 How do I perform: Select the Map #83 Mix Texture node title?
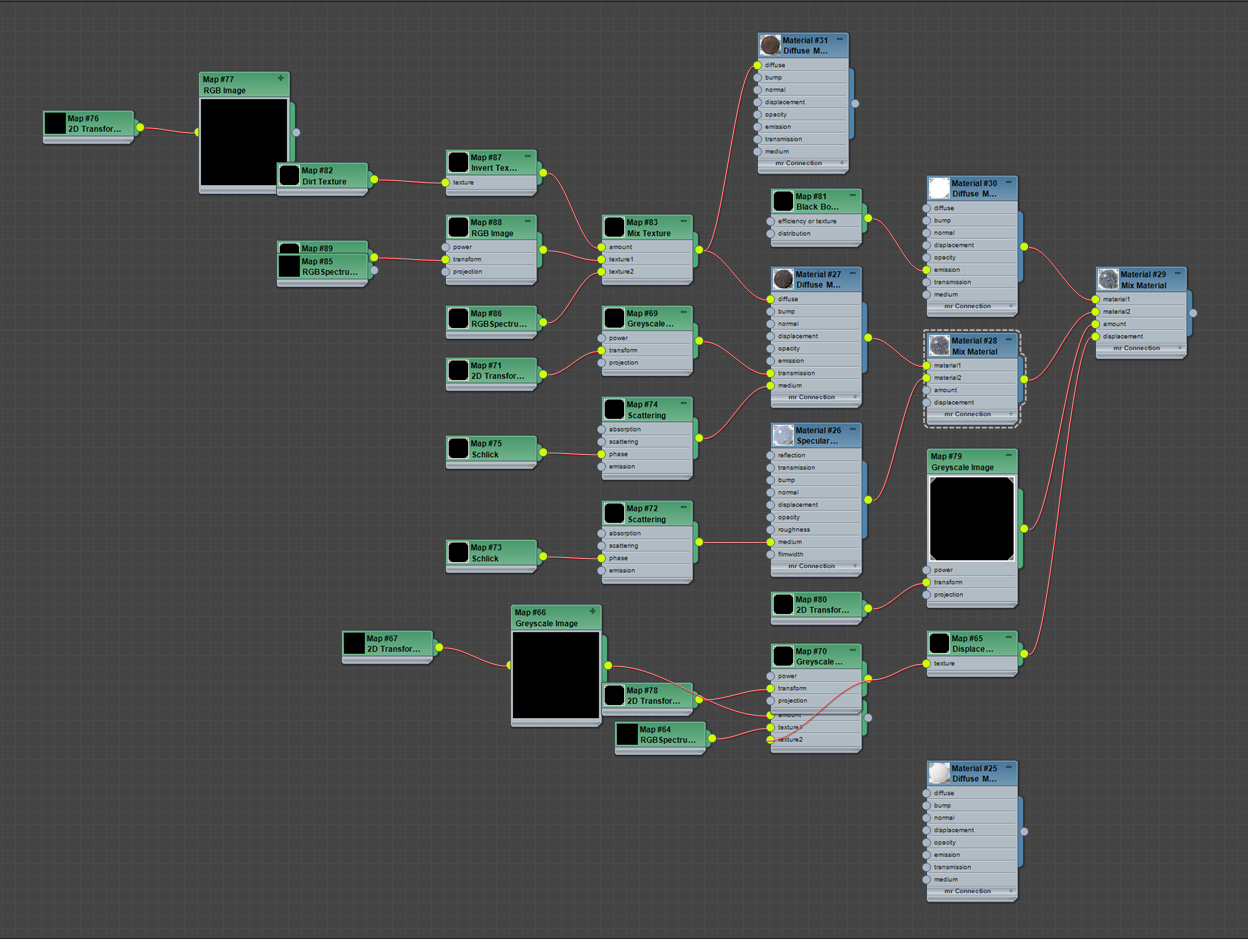[x=649, y=228]
